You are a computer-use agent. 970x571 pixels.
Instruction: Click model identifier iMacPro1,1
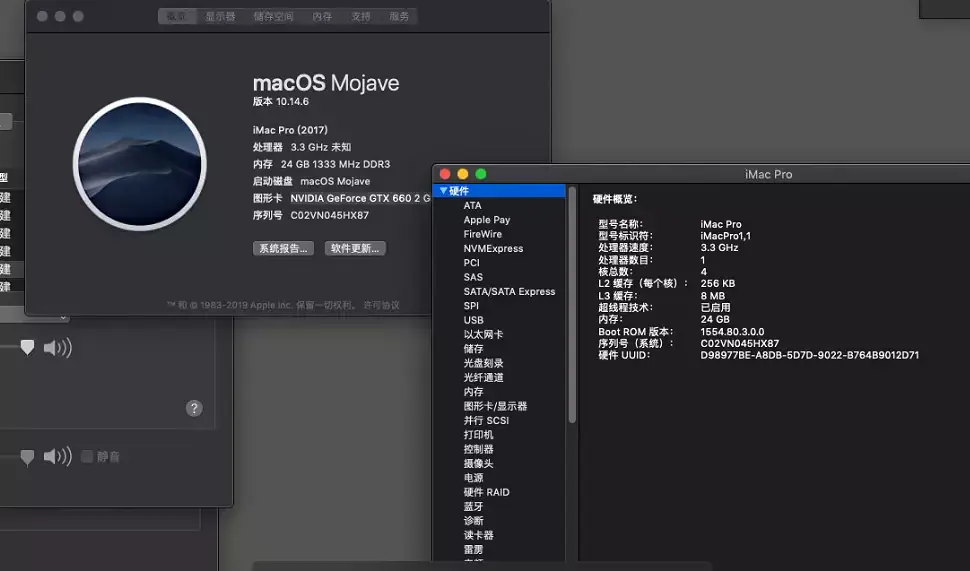(x=725, y=236)
